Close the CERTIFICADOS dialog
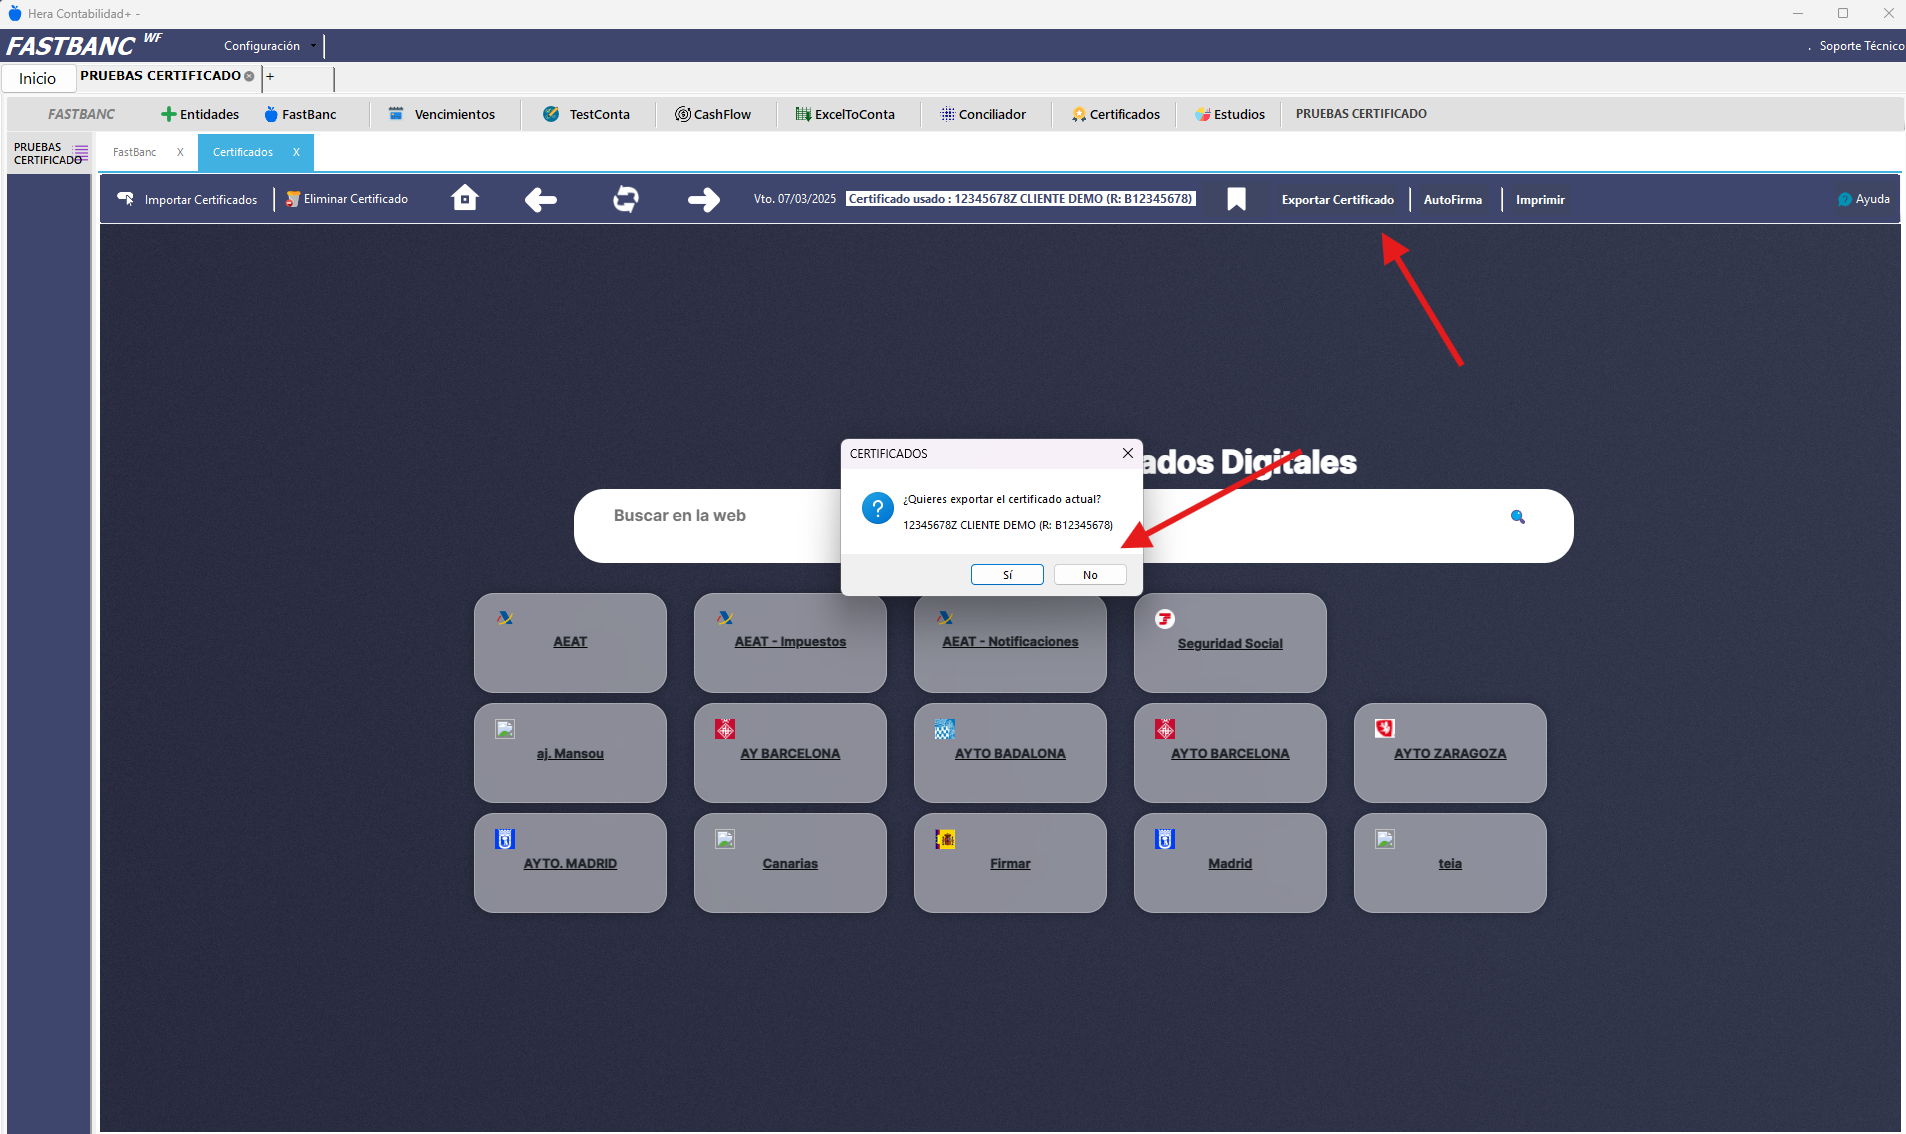 coord(1128,453)
